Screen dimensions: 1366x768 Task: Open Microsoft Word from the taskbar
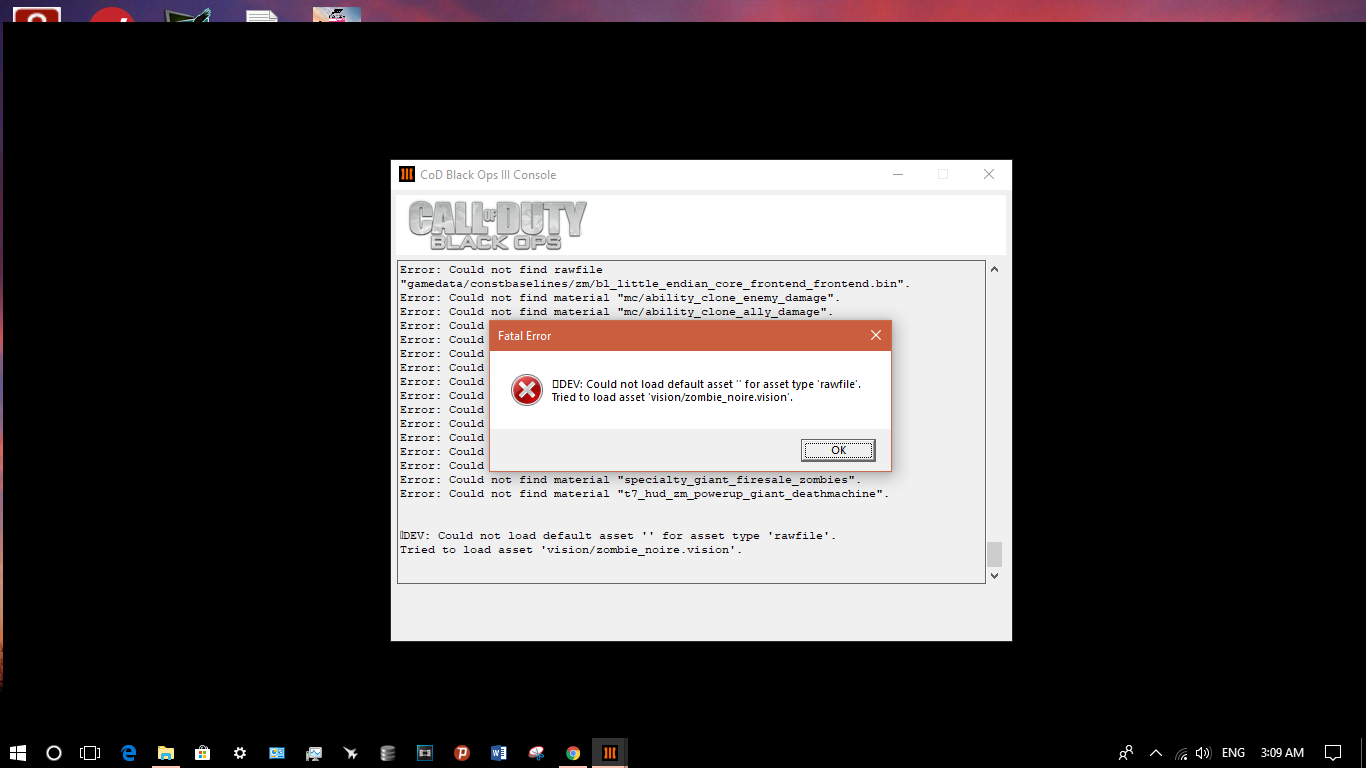(499, 753)
